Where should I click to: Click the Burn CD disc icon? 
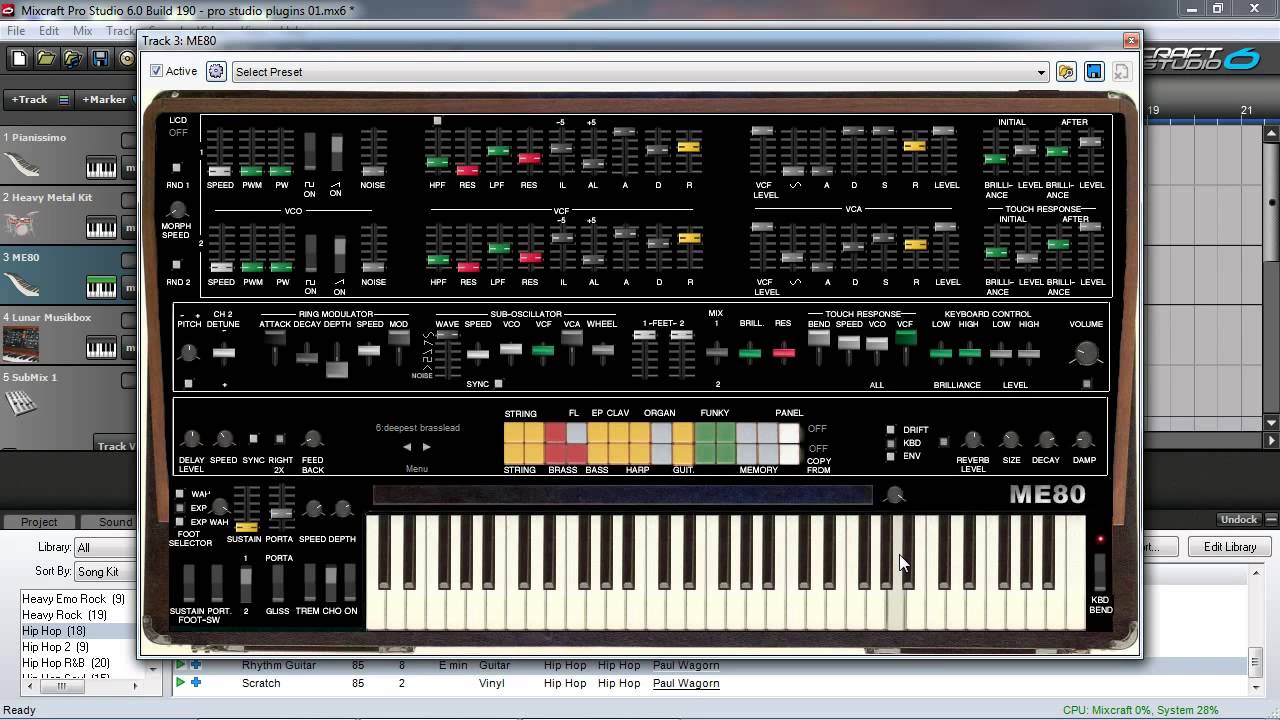pyautogui.click(x=128, y=59)
